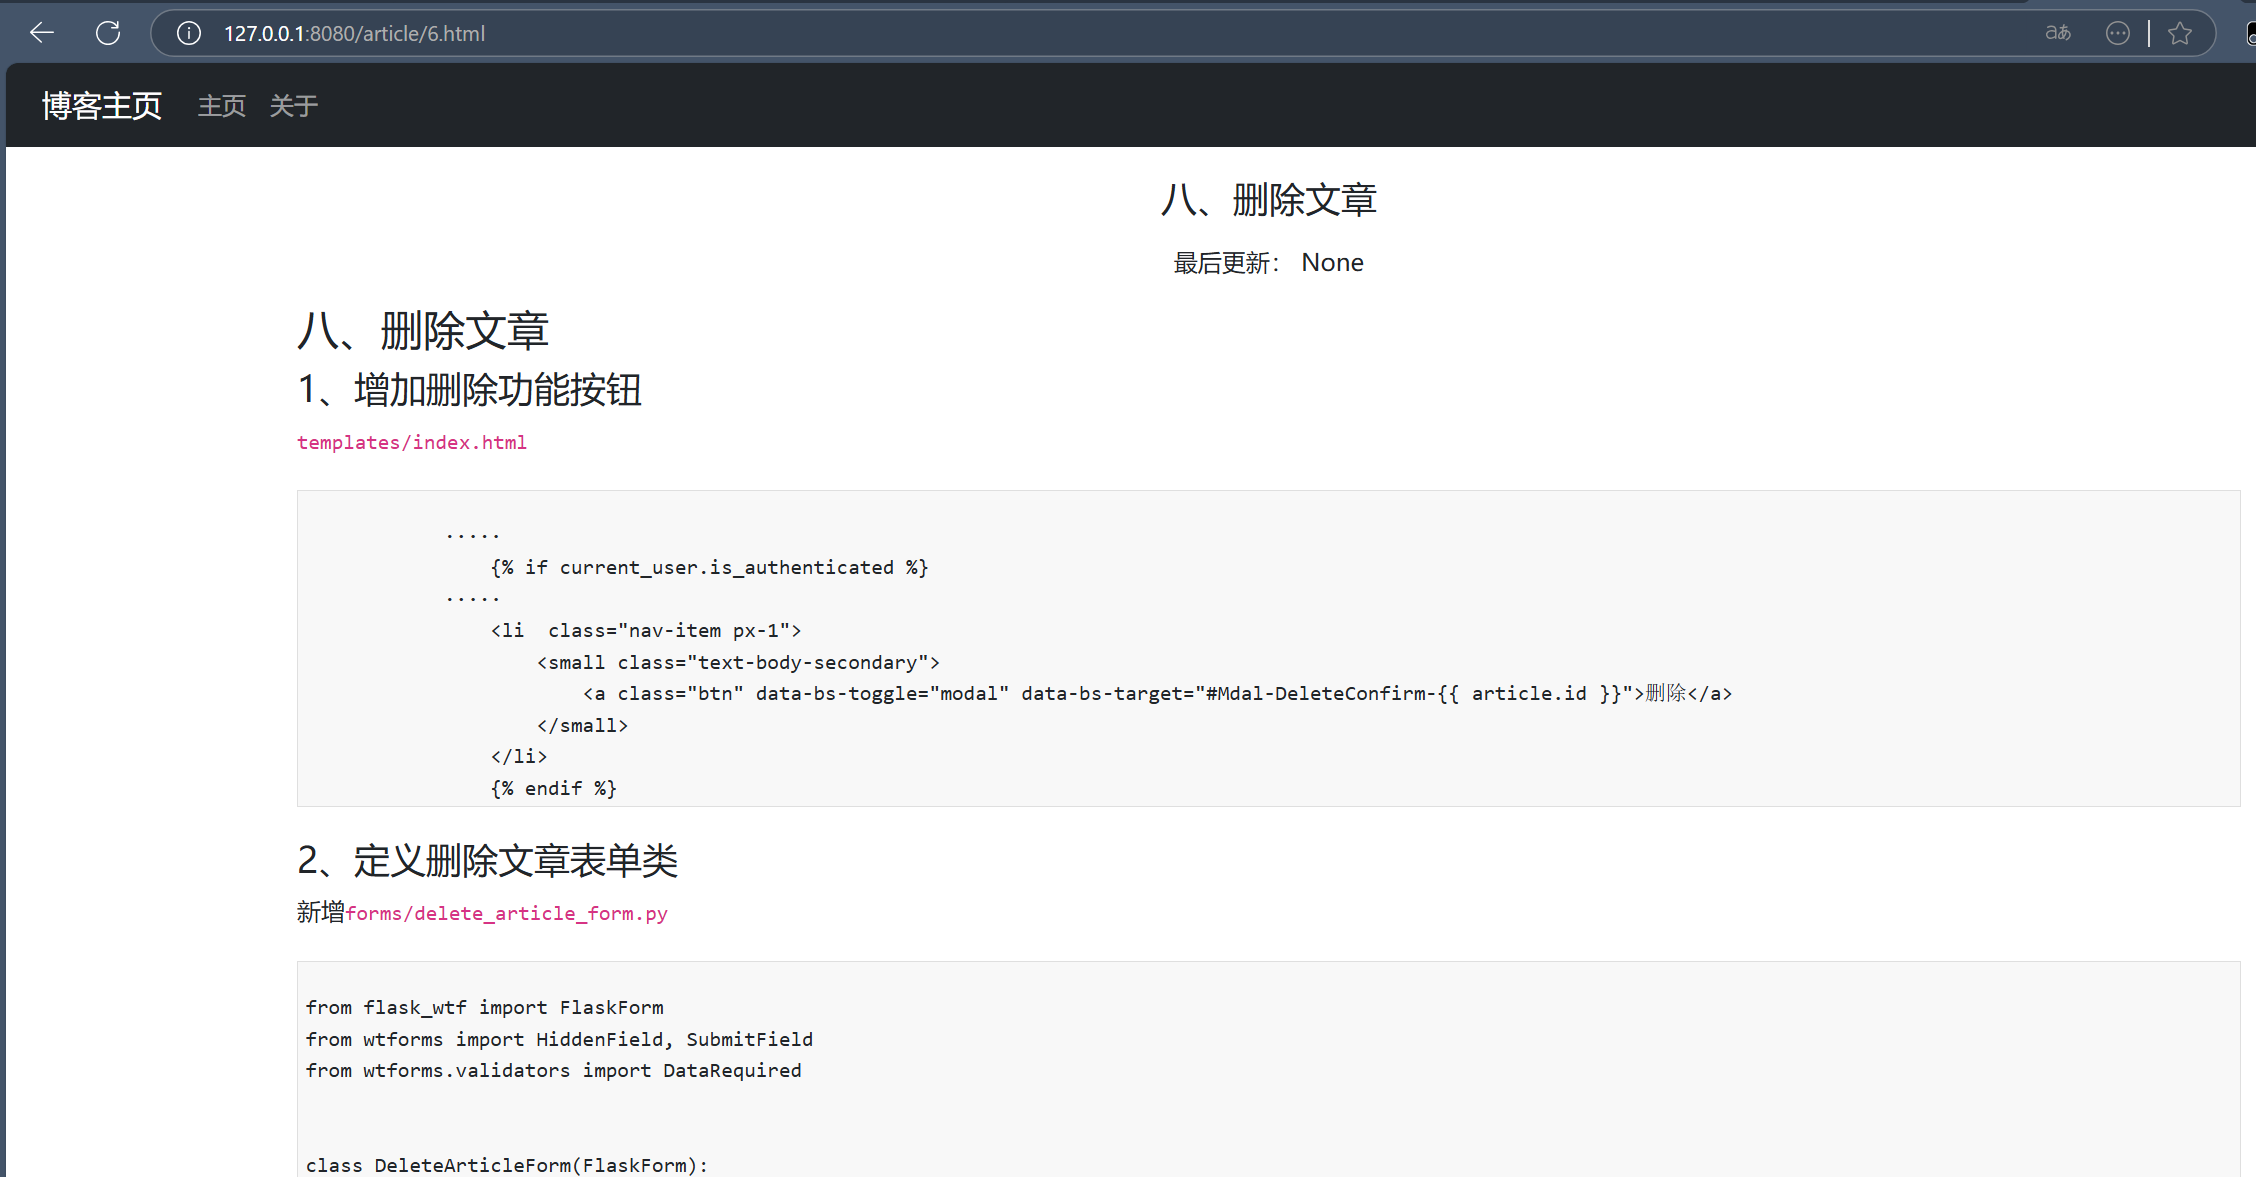The image size is (2256, 1177).
Task: Click the forms/delete_article_form.py inline code
Action: (x=506, y=913)
